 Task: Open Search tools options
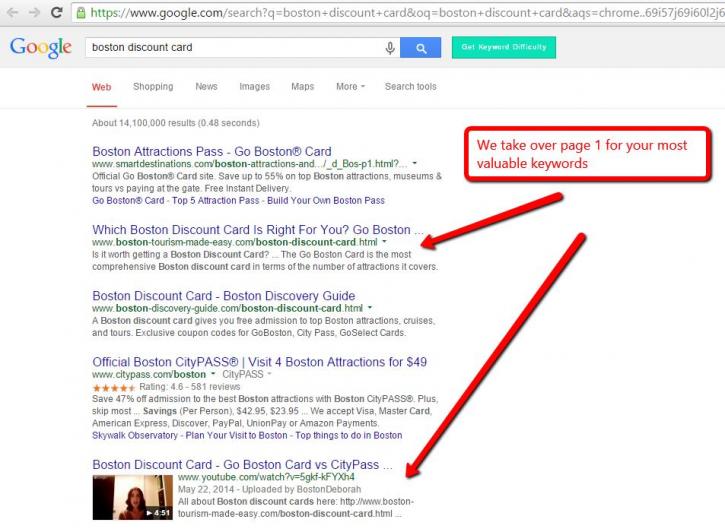(411, 86)
